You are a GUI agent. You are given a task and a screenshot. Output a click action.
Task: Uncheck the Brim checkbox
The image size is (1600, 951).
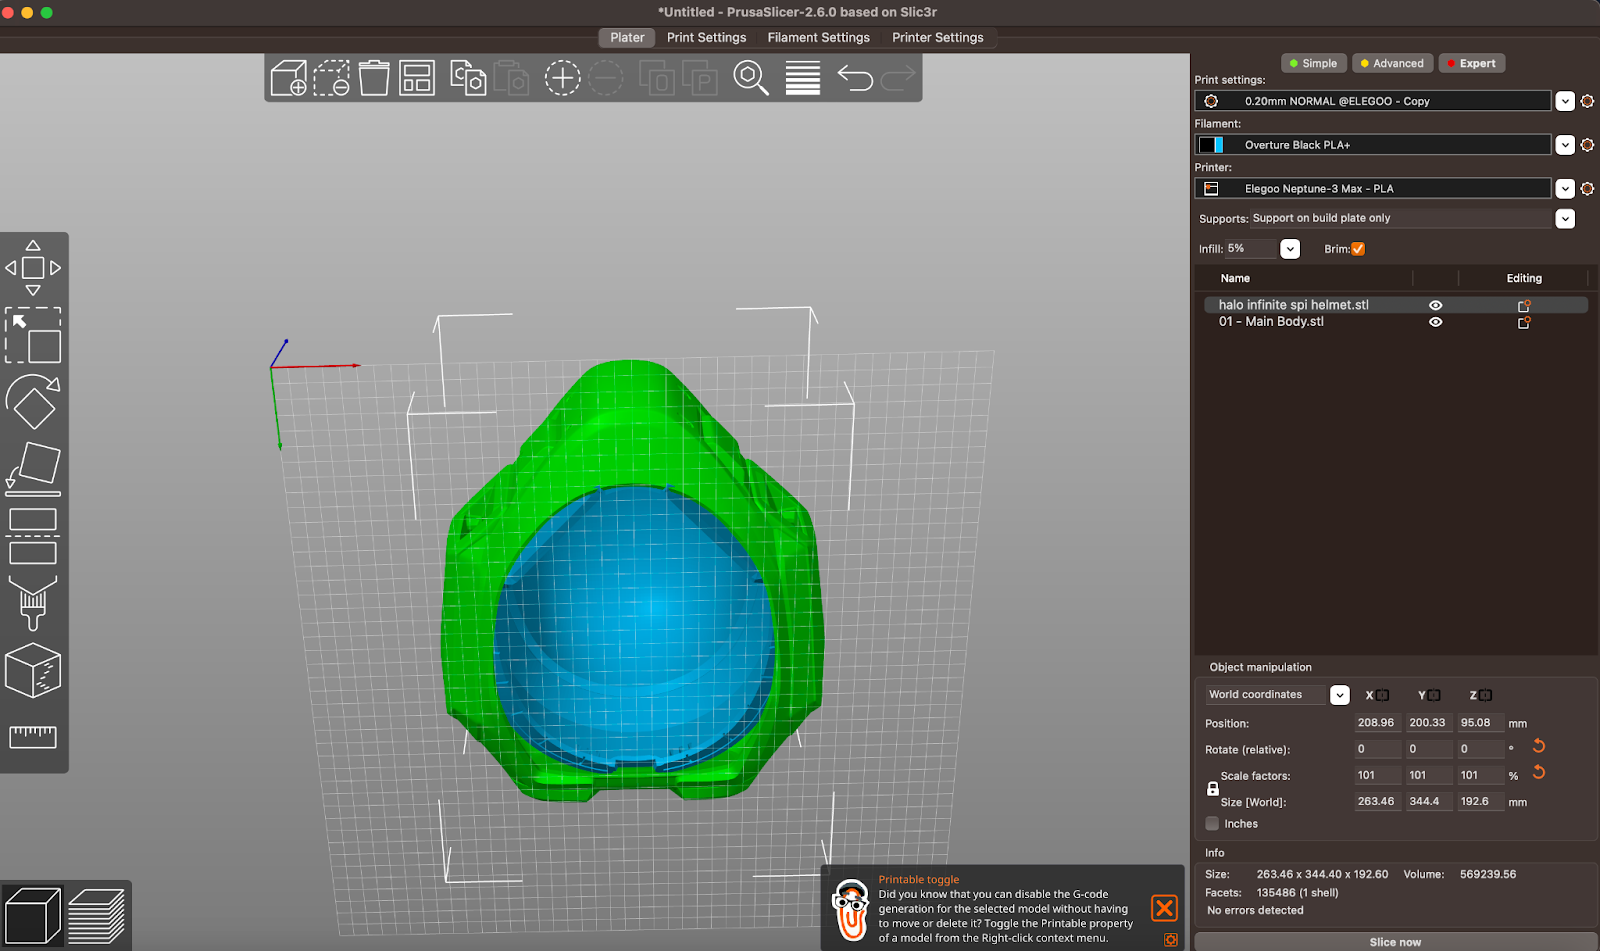pyautogui.click(x=1358, y=249)
